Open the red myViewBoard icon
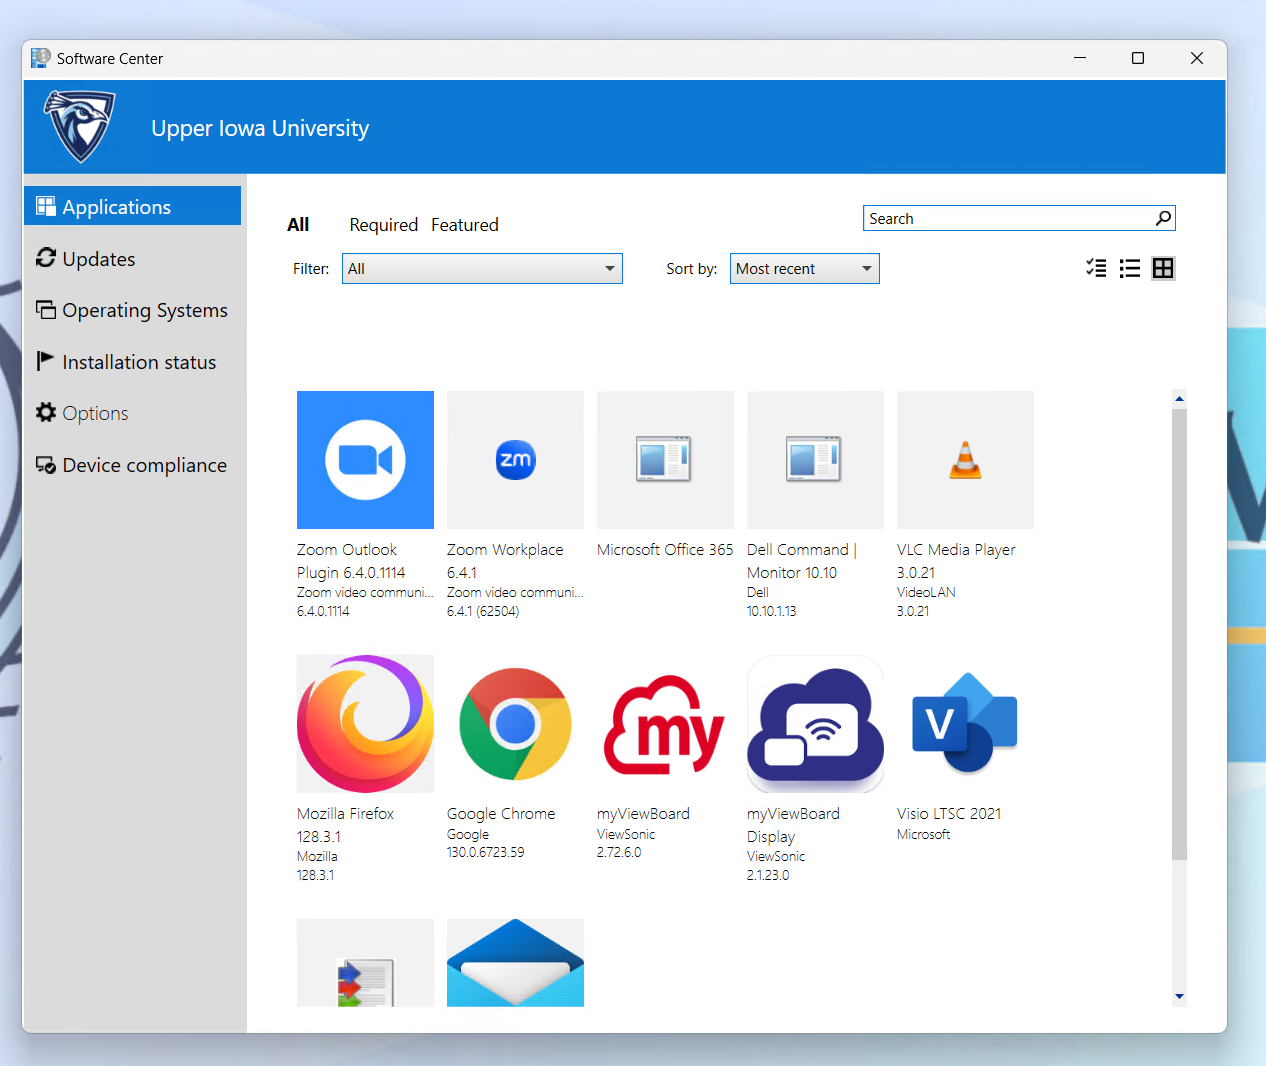Screen dimensions: 1266x1066 tap(665, 724)
